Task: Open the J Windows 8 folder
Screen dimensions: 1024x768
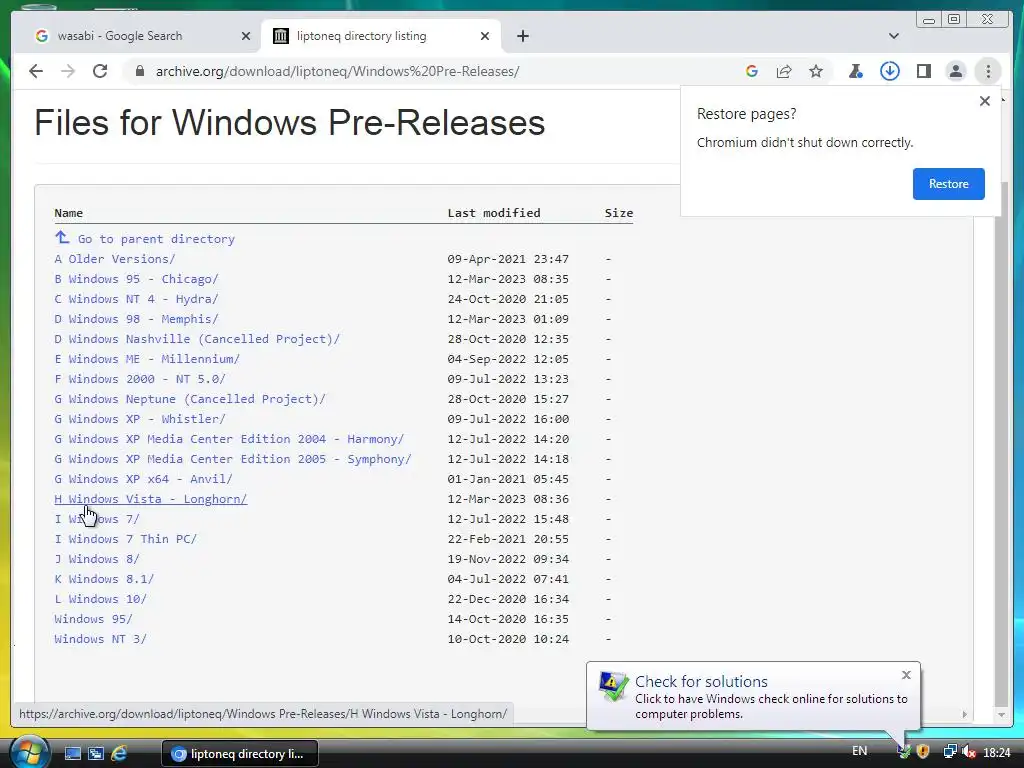Action: 97,559
